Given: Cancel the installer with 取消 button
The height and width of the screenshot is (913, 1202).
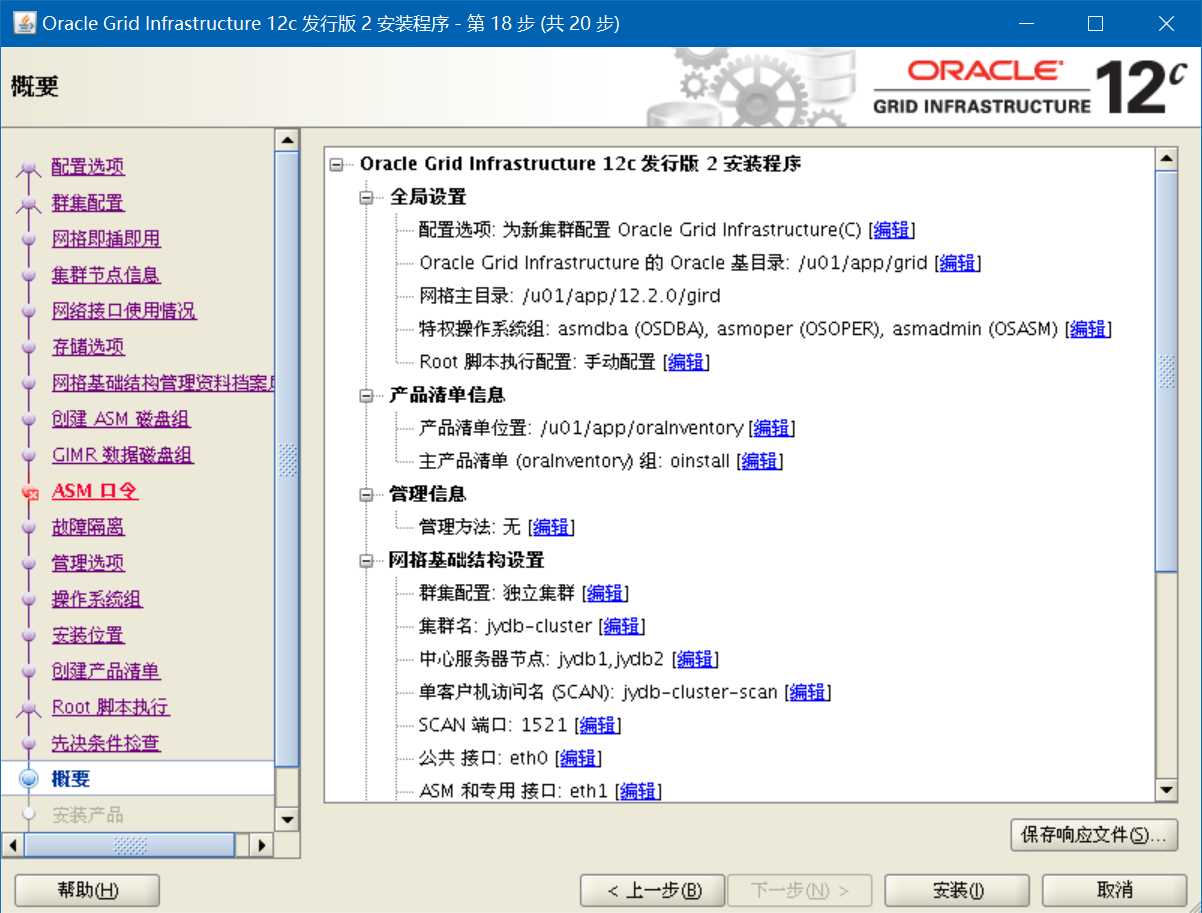Looking at the screenshot, I should tap(1115, 890).
